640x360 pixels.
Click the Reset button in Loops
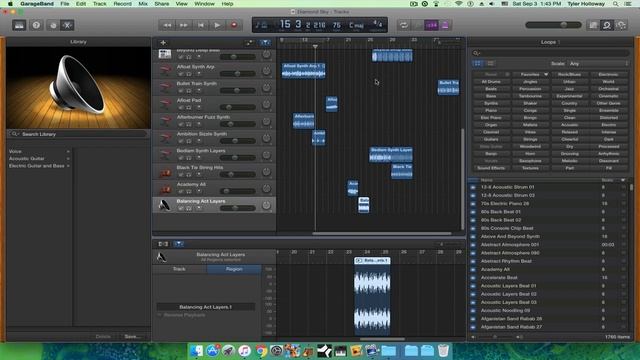pos(491,74)
